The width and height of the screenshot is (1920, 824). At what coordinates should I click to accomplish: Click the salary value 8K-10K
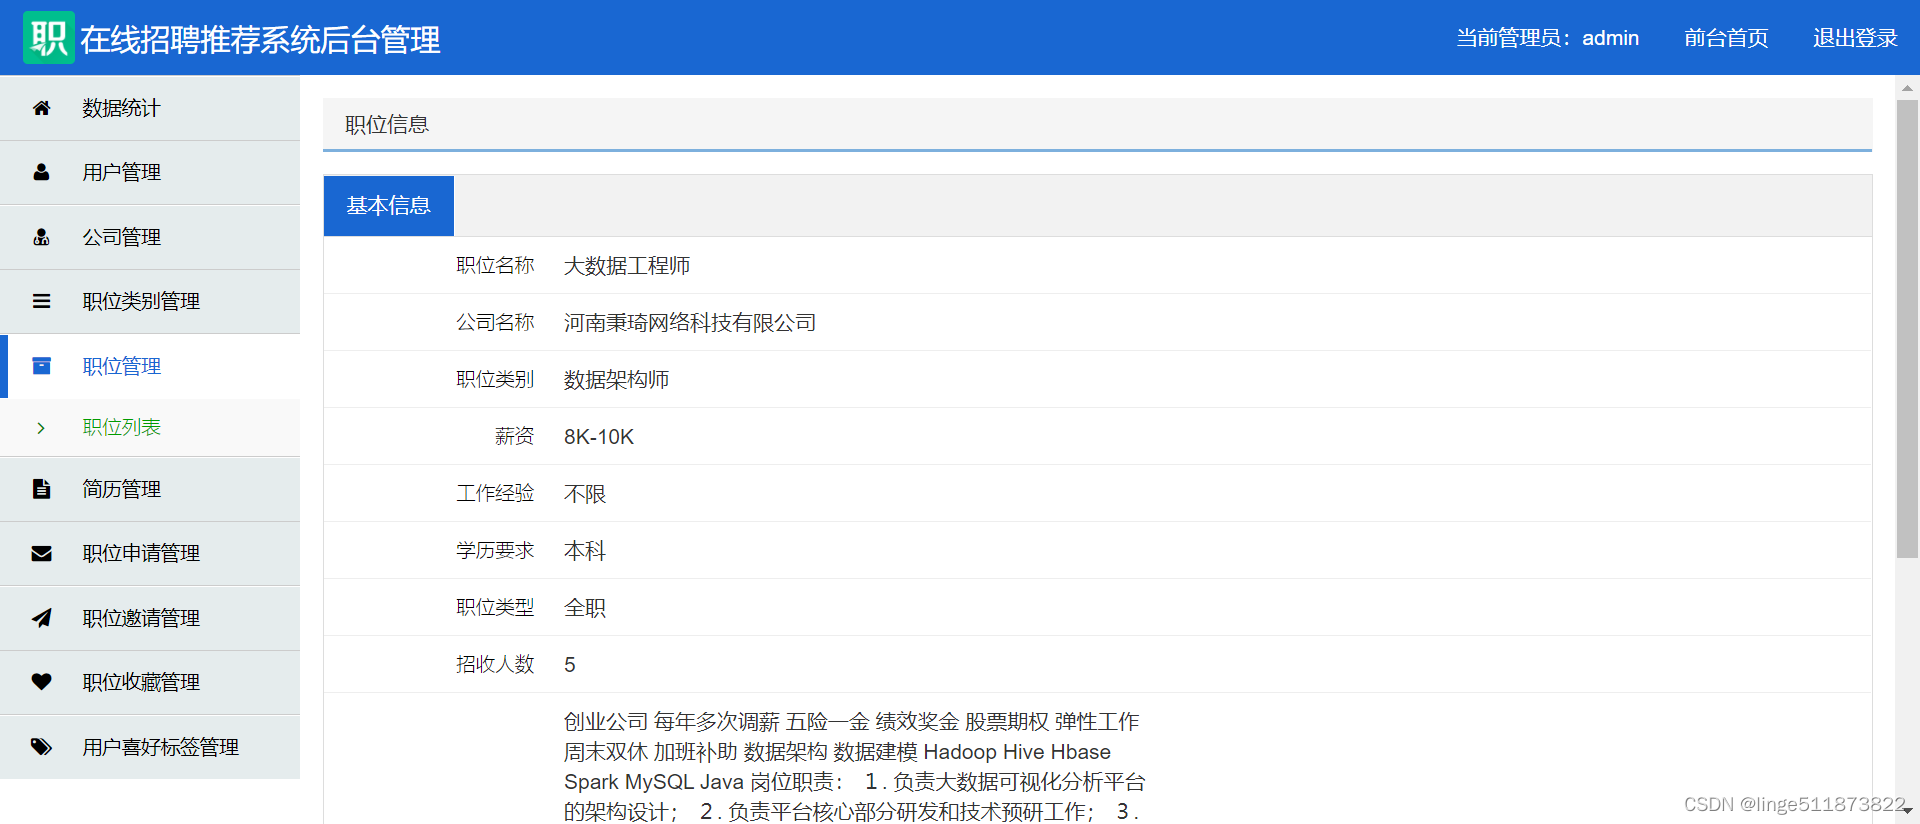(x=599, y=437)
